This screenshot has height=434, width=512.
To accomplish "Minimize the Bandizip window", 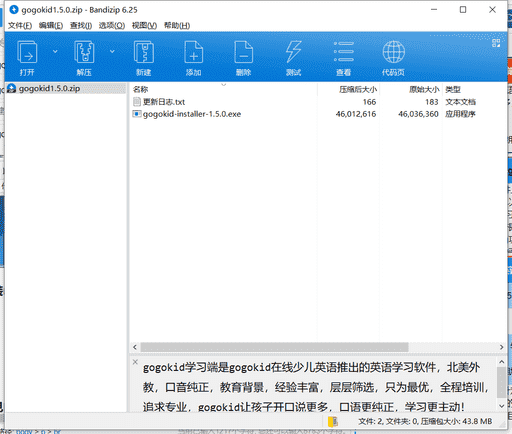I will [434, 10].
